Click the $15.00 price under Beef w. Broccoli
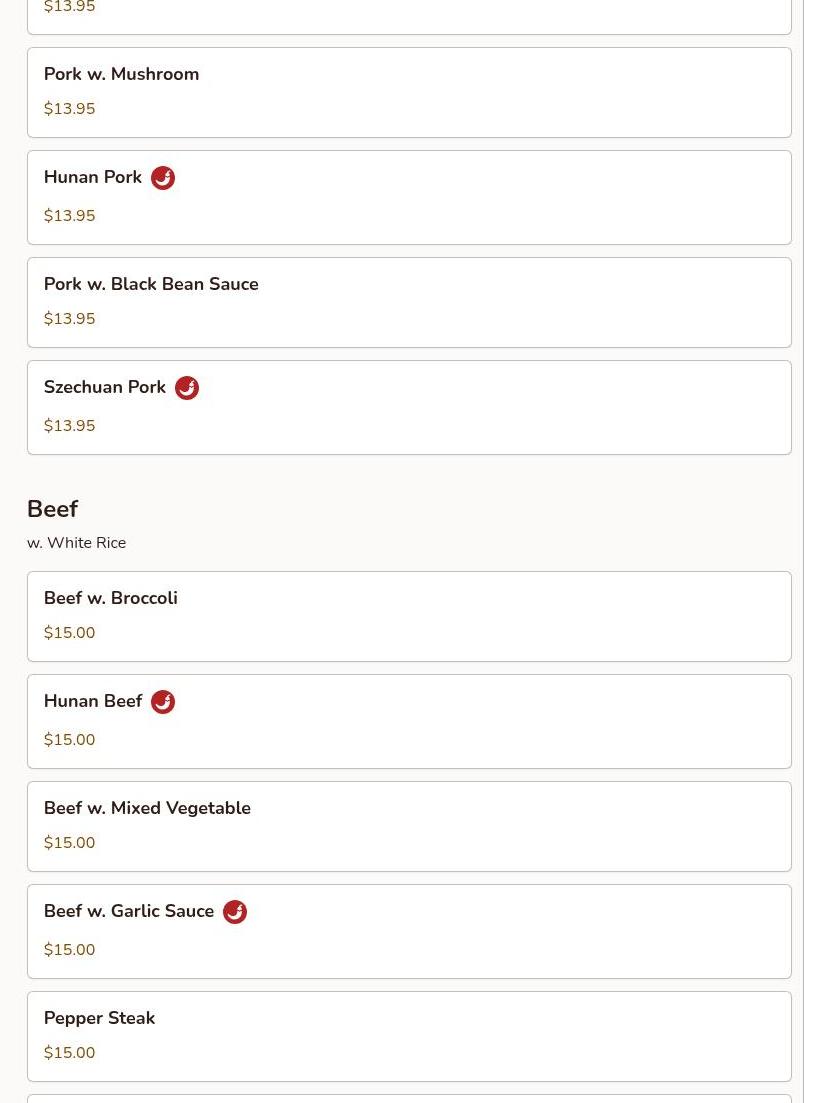This screenshot has height=1103, width=824. [69, 633]
